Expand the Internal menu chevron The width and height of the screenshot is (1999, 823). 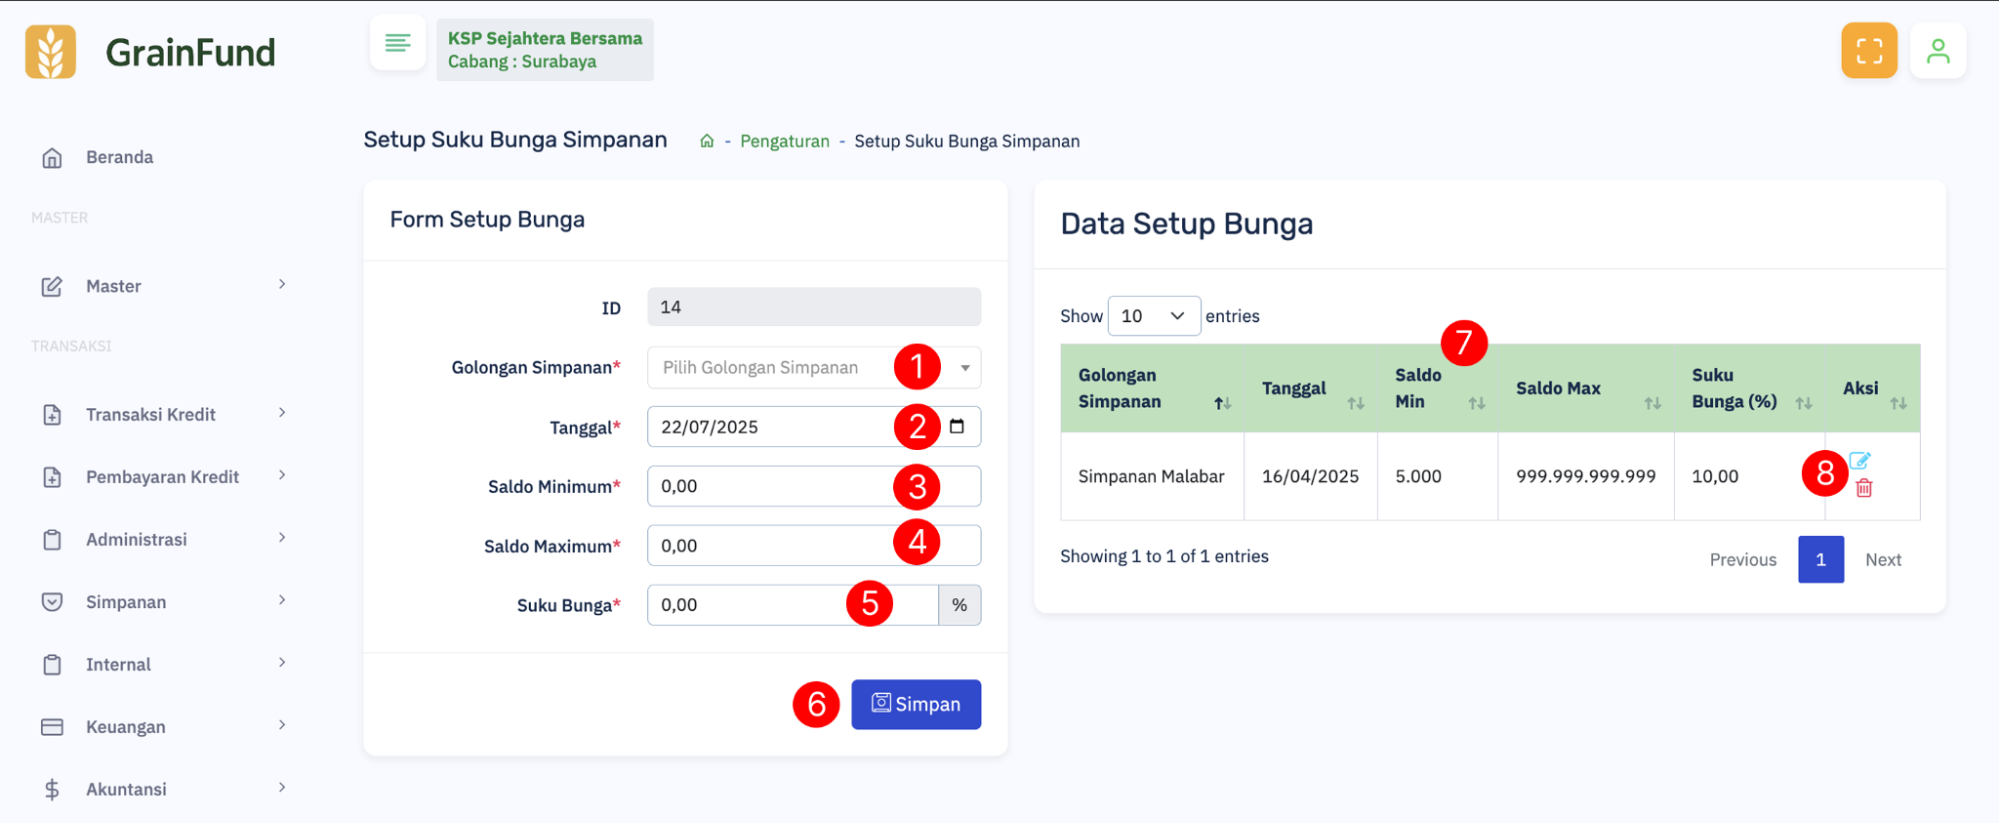[x=282, y=663]
